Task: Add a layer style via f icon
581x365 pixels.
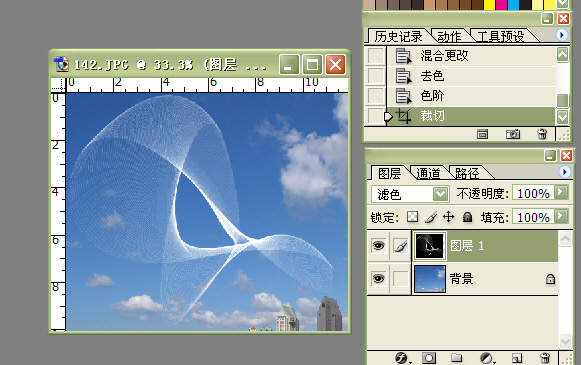Action: tap(402, 358)
